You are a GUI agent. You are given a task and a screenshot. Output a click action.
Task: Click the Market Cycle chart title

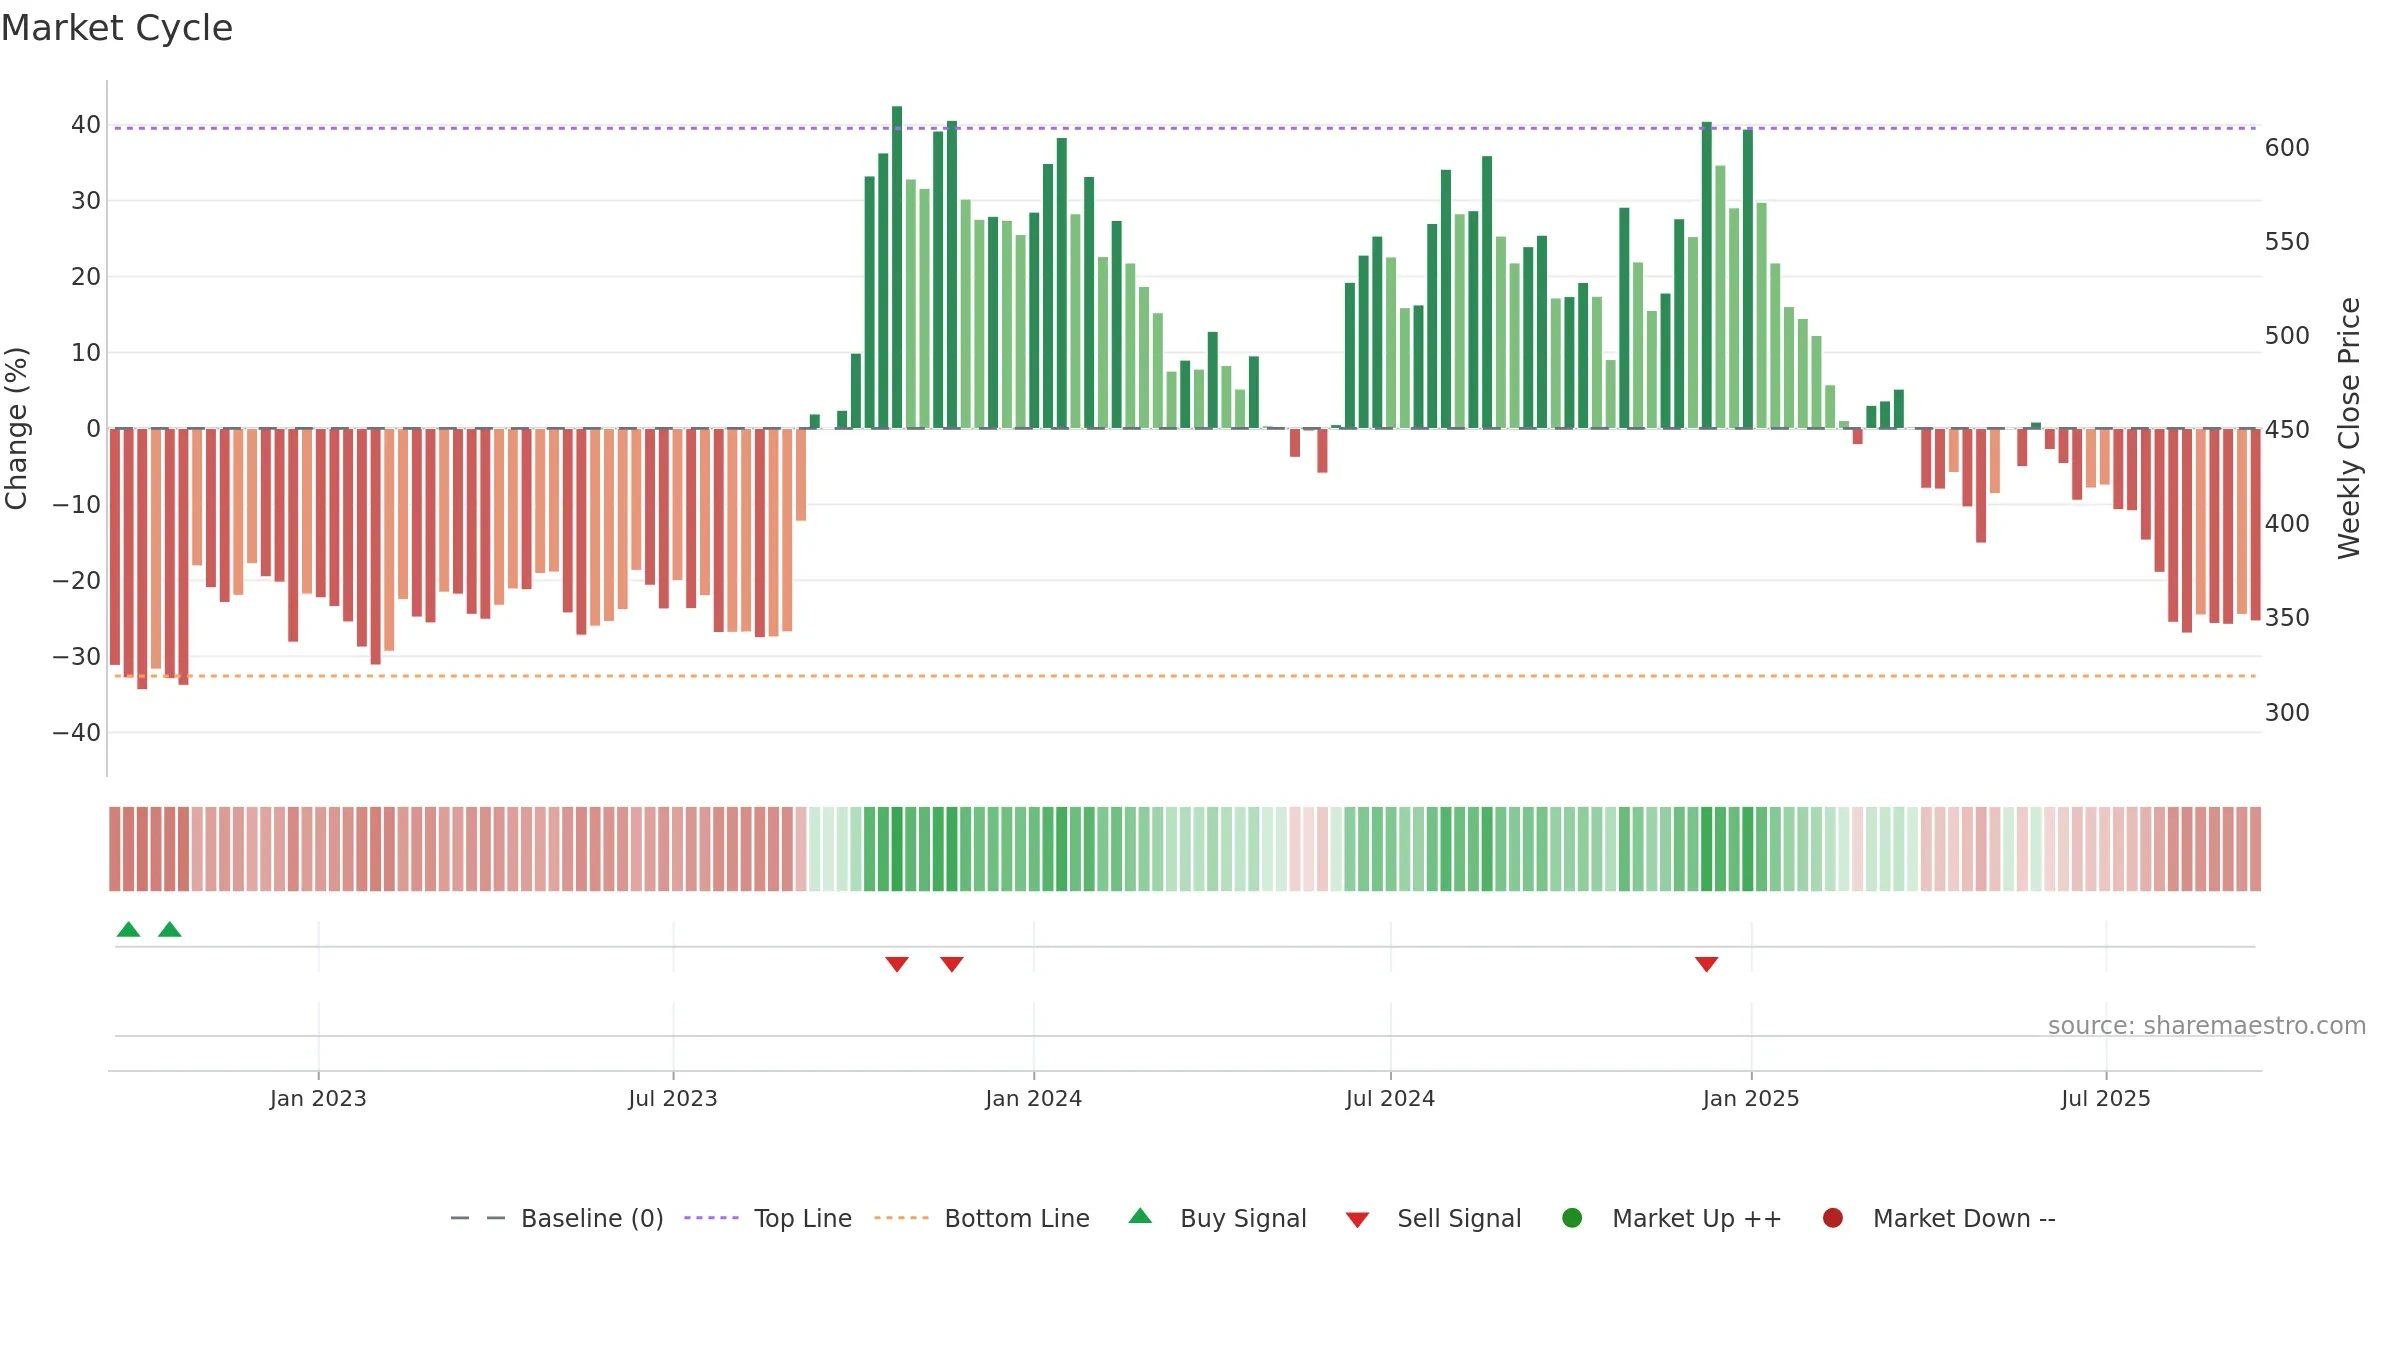click(117, 28)
